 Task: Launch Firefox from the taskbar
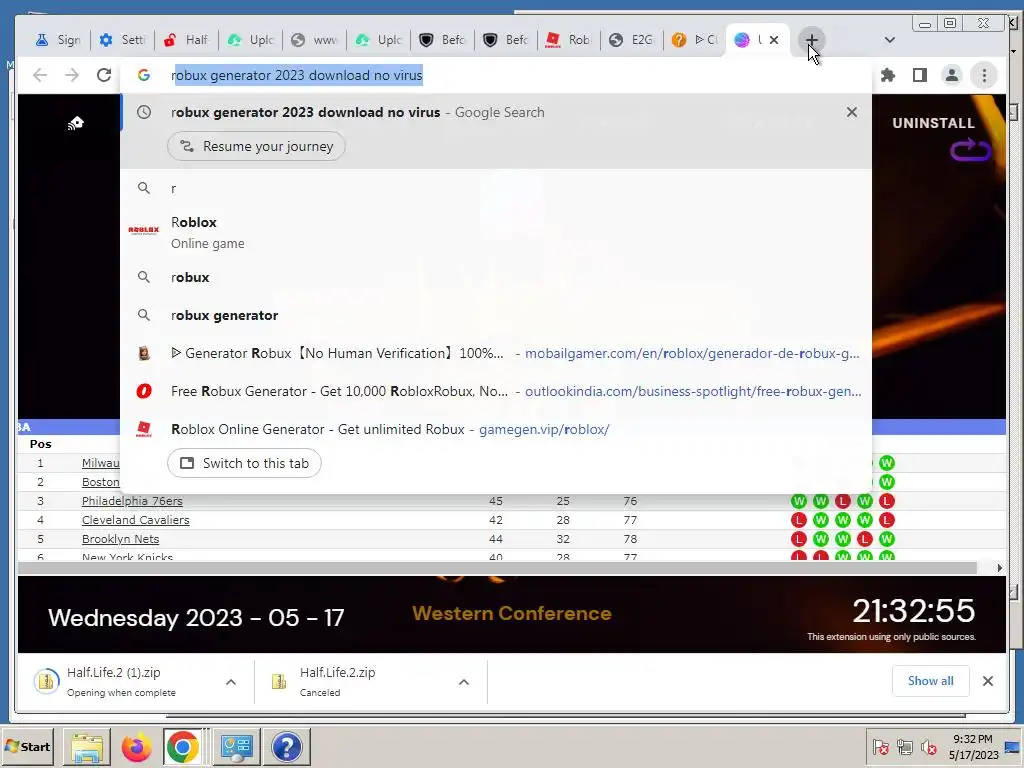[x=136, y=747]
